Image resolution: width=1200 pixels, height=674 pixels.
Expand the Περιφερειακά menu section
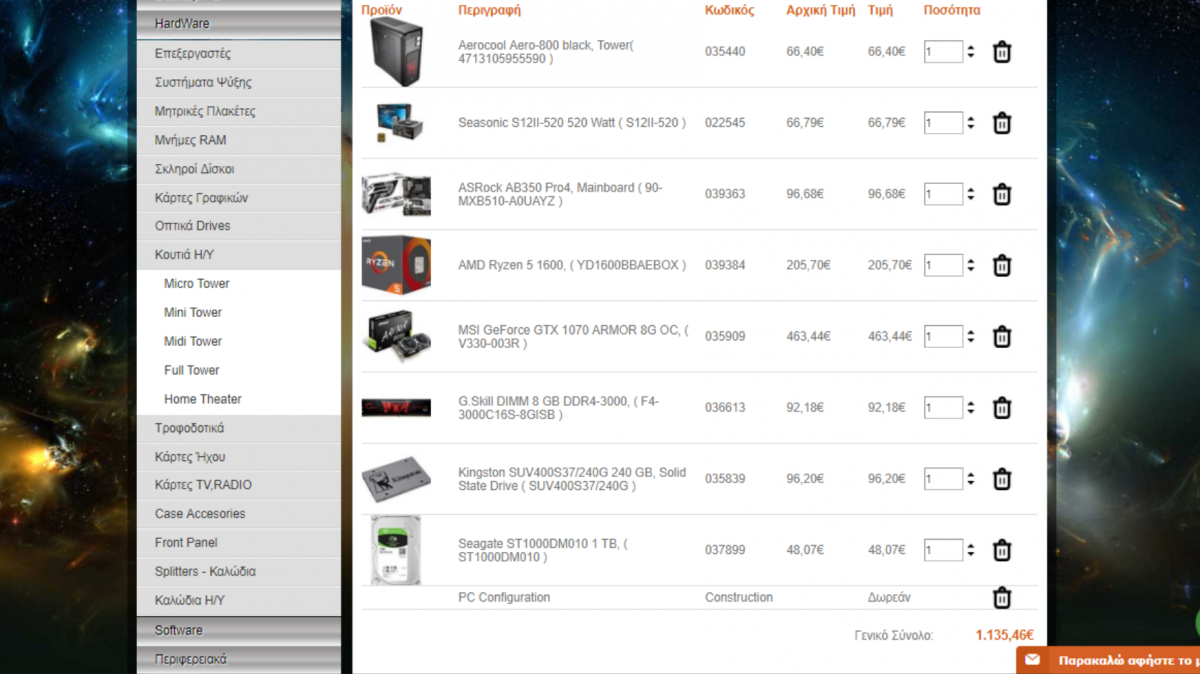pyautogui.click(x=239, y=659)
